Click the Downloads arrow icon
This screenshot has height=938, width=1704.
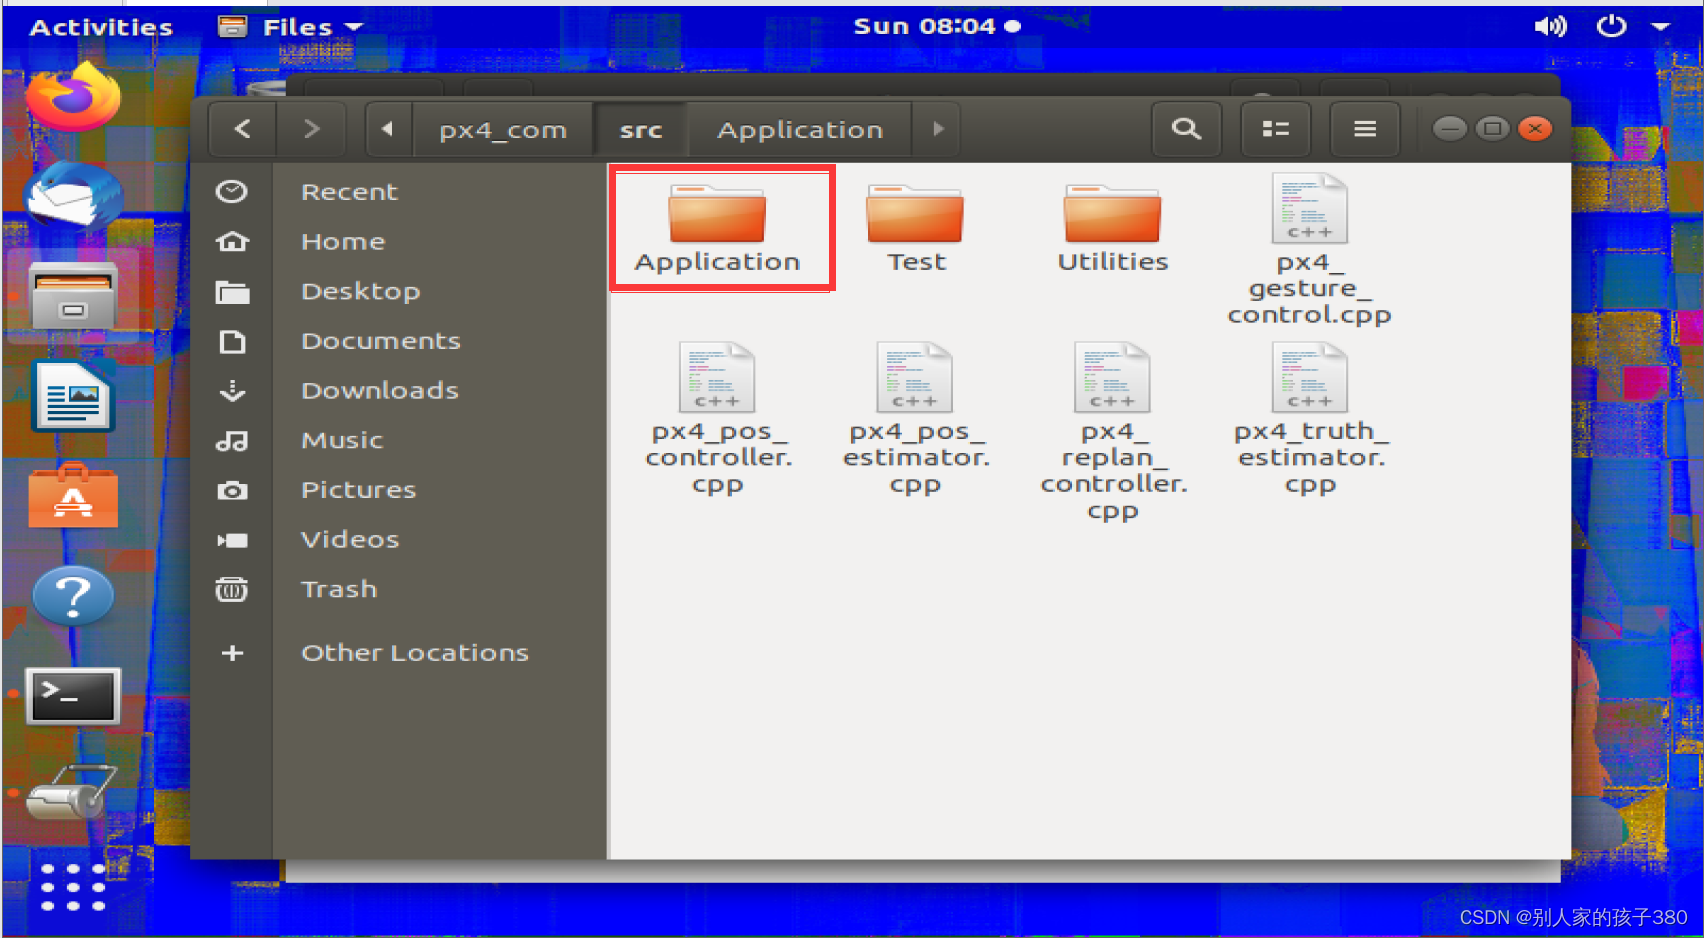pyautogui.click(x=232, y=391)
